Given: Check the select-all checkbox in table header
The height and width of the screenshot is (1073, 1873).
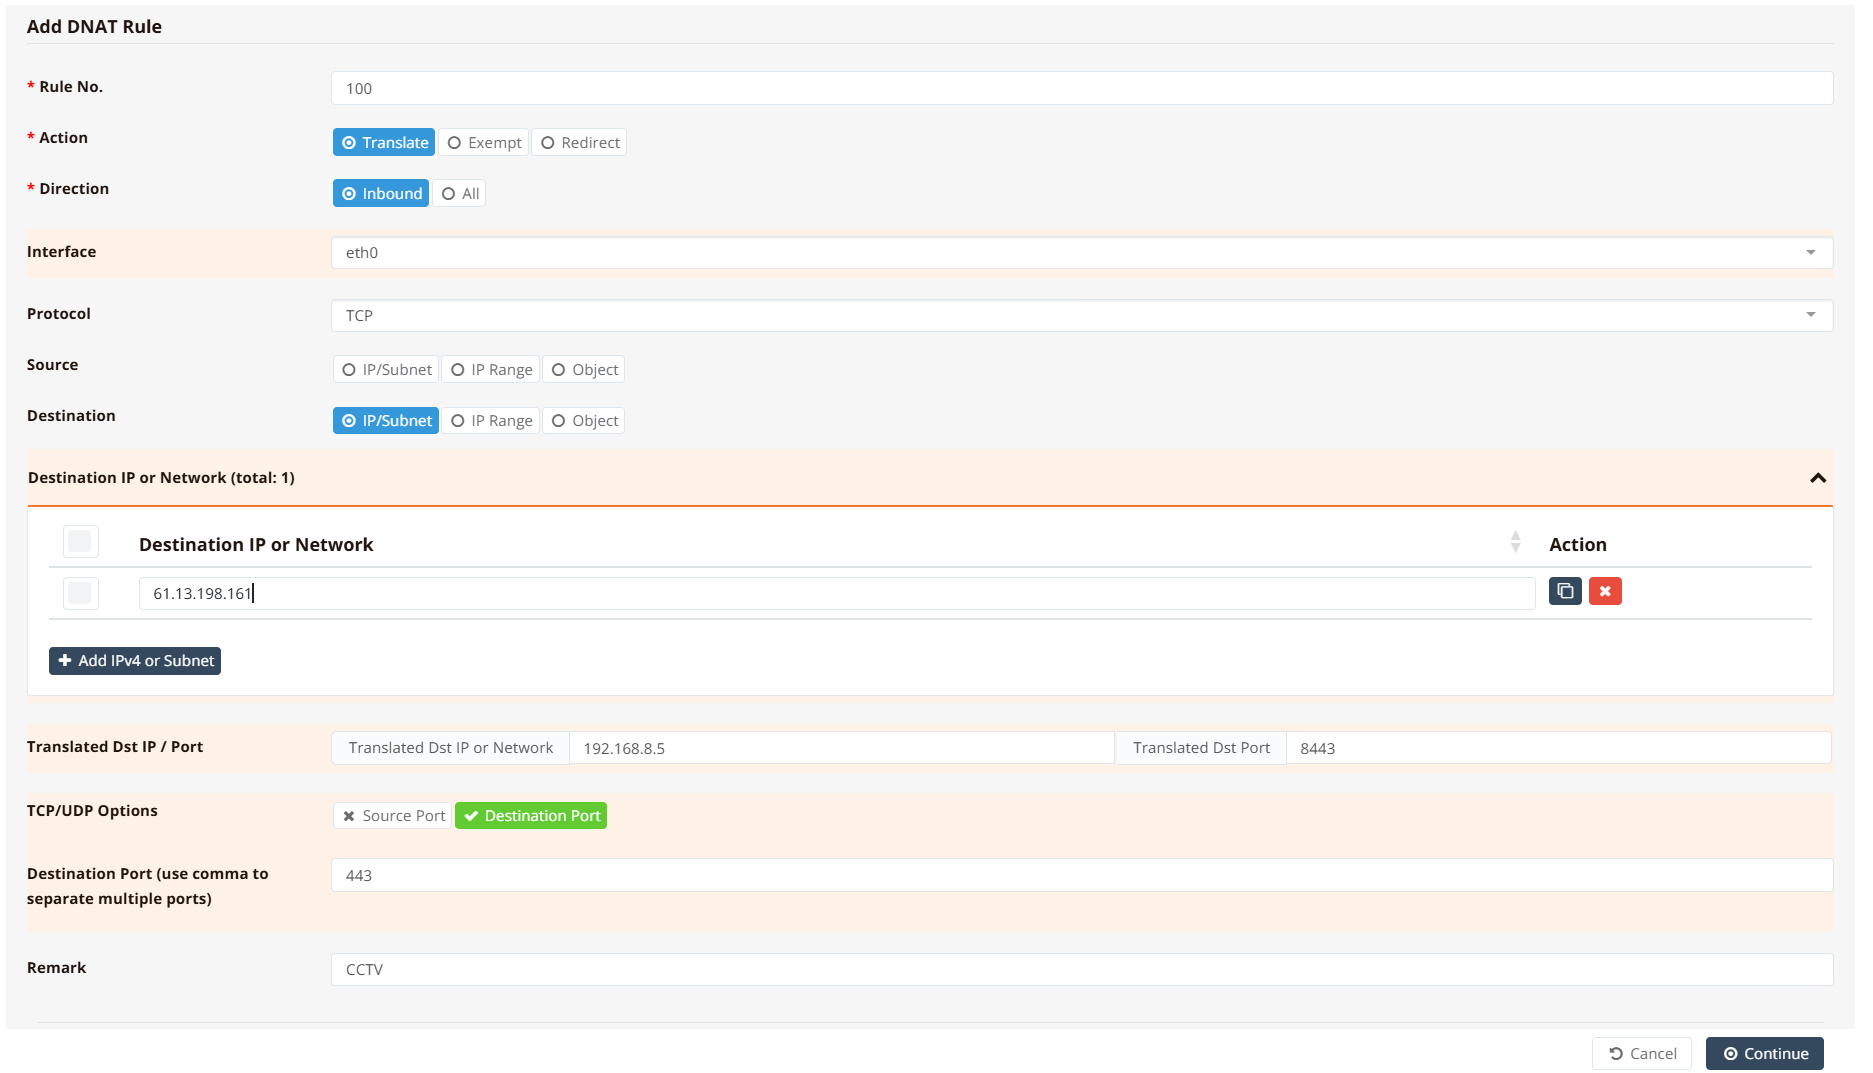Looking at the screenshot, I should point(80,542).
